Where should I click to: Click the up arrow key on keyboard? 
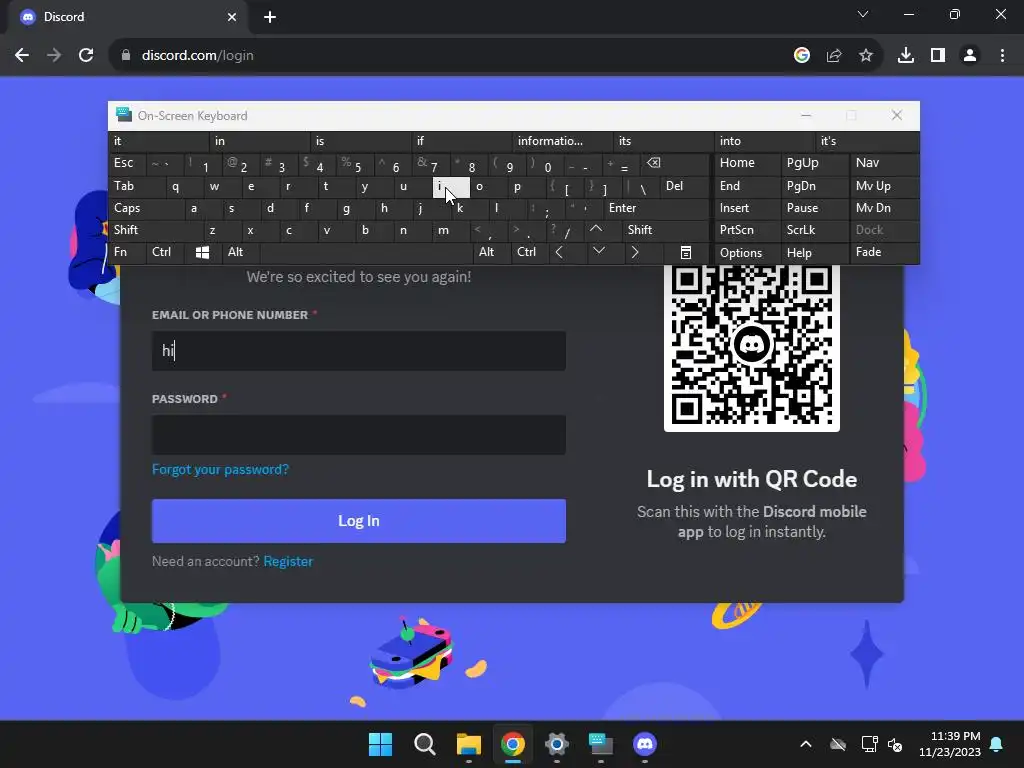tap(596, 229)
